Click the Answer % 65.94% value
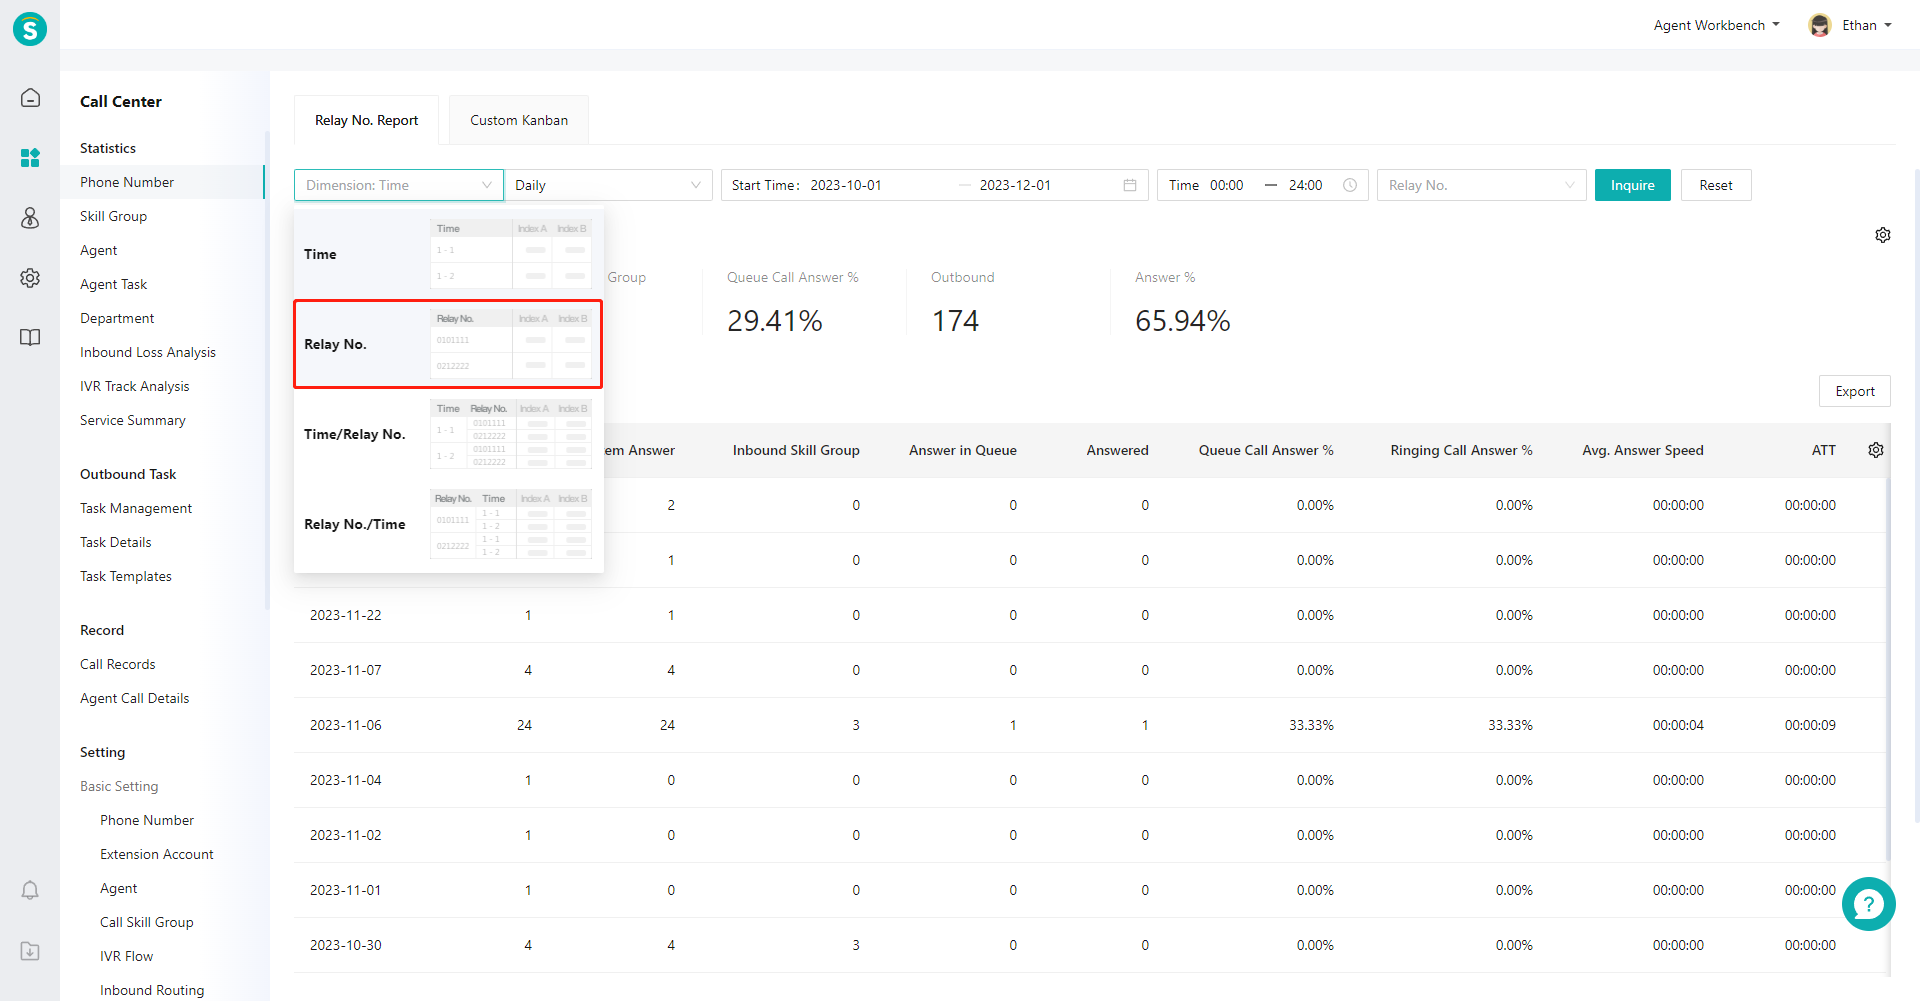 click(1182, 321)
